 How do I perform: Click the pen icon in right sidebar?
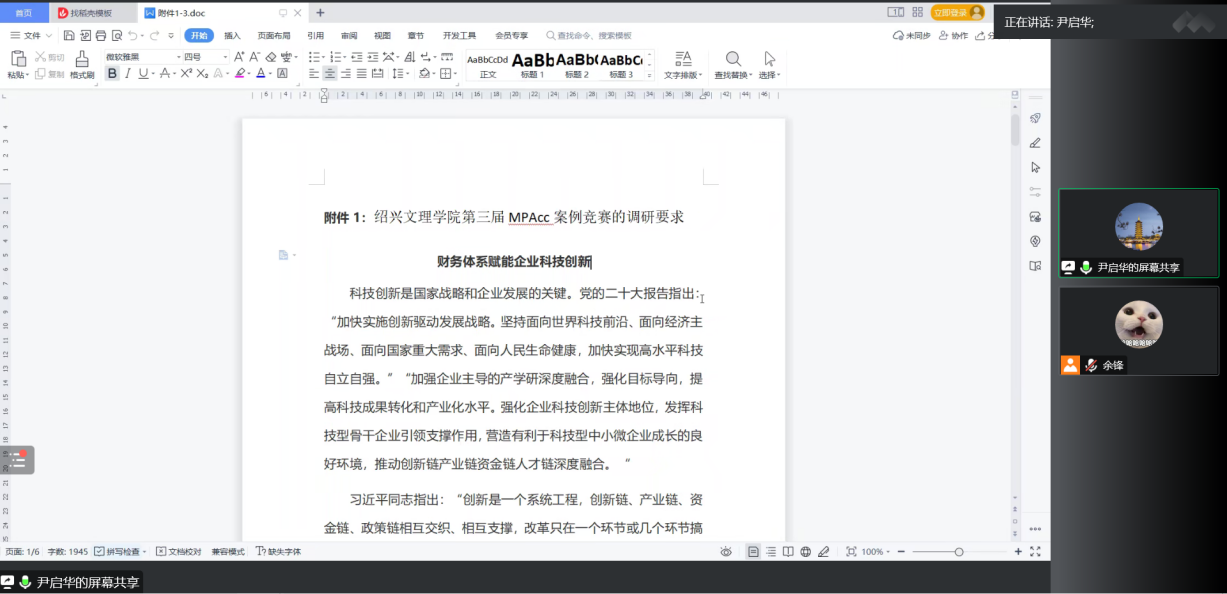point(1035,143)
